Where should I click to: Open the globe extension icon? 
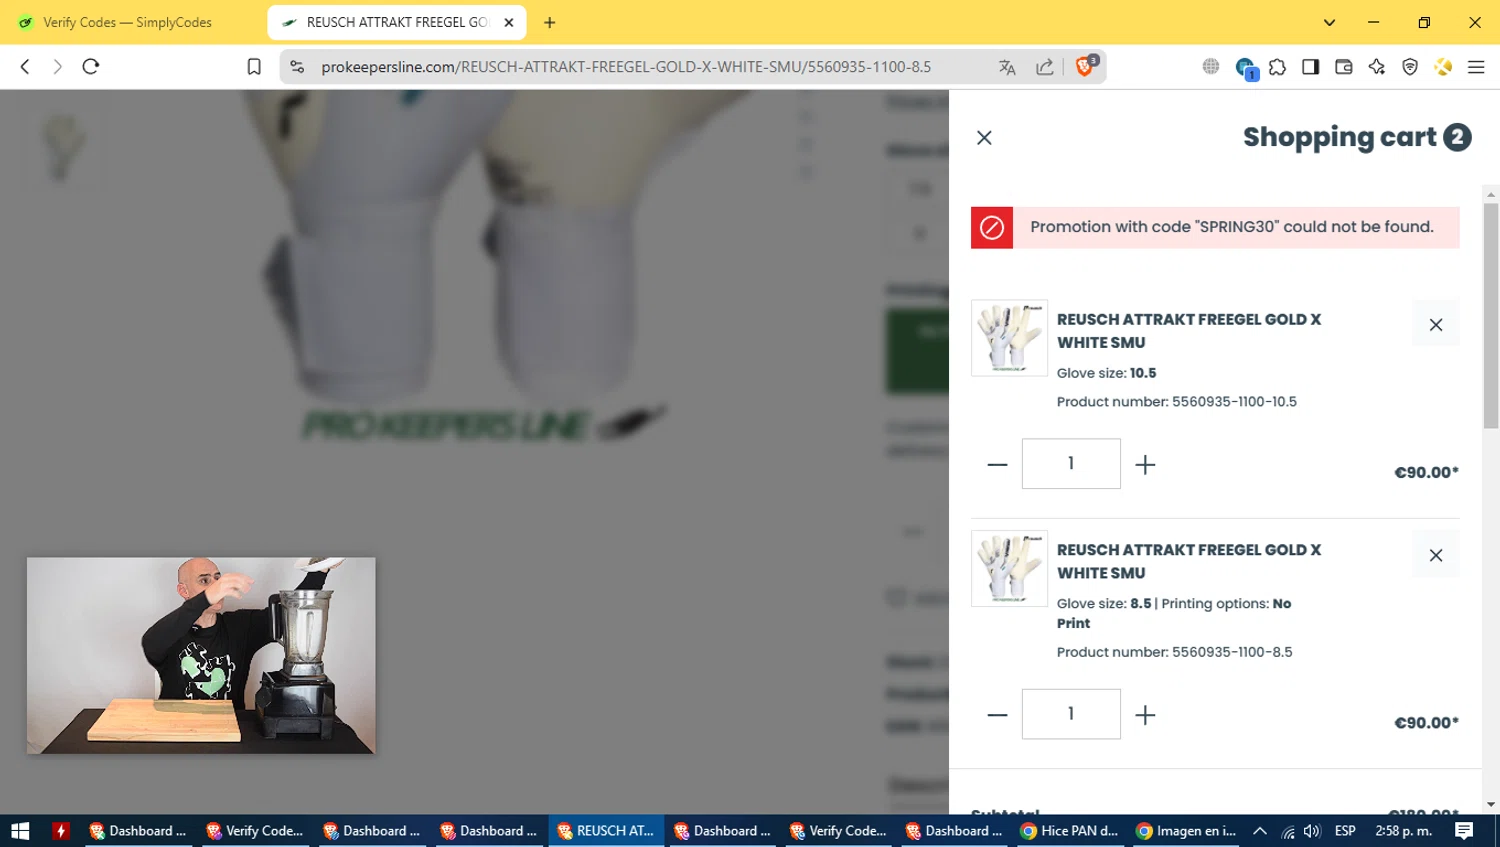click(1211, 67)
